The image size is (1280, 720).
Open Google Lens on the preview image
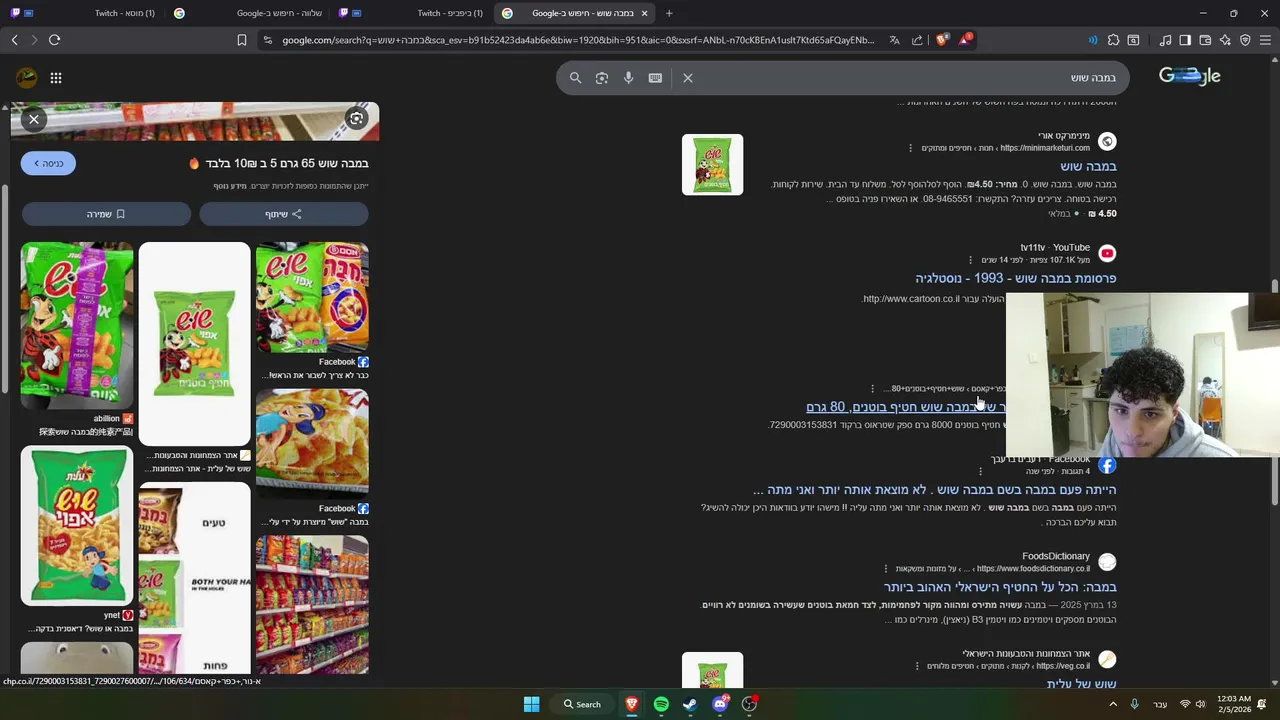pos(356,119)
